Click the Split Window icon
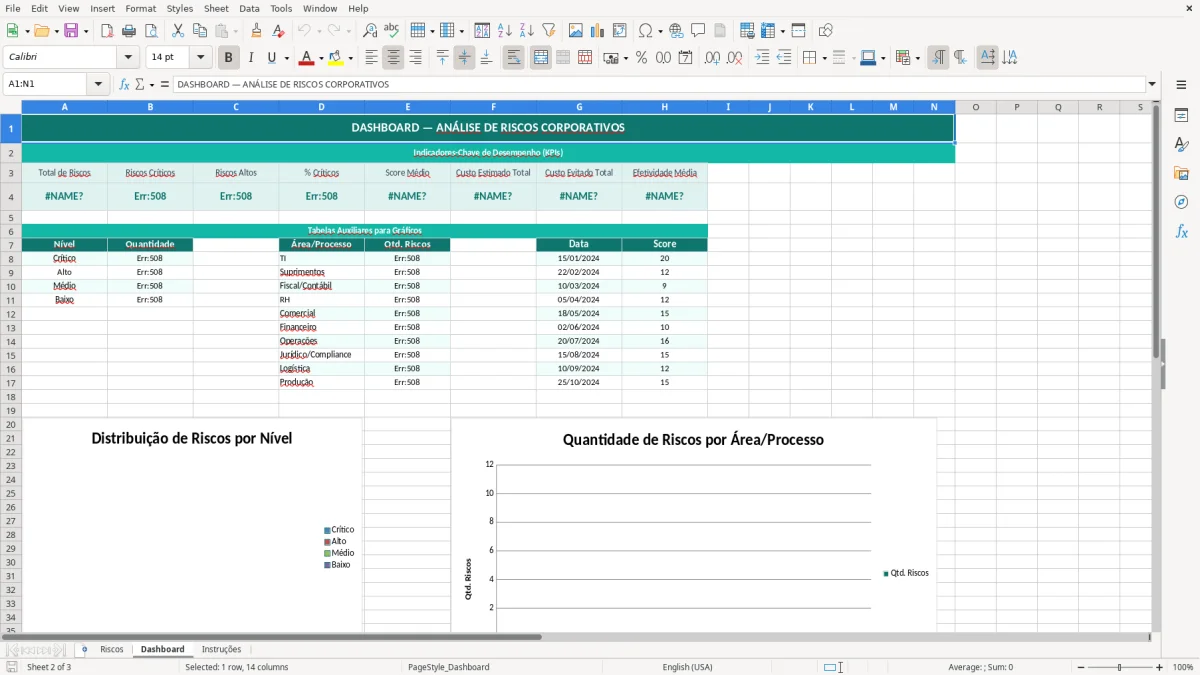1200x675 pixels. point(798,31)
